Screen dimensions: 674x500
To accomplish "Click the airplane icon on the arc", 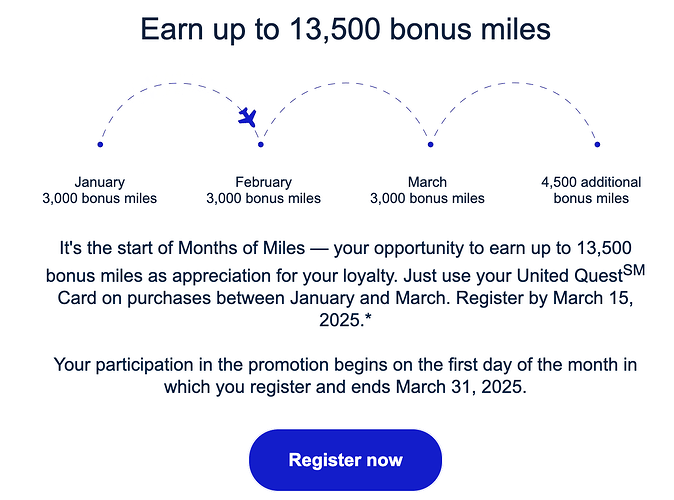I will point(248,117).
